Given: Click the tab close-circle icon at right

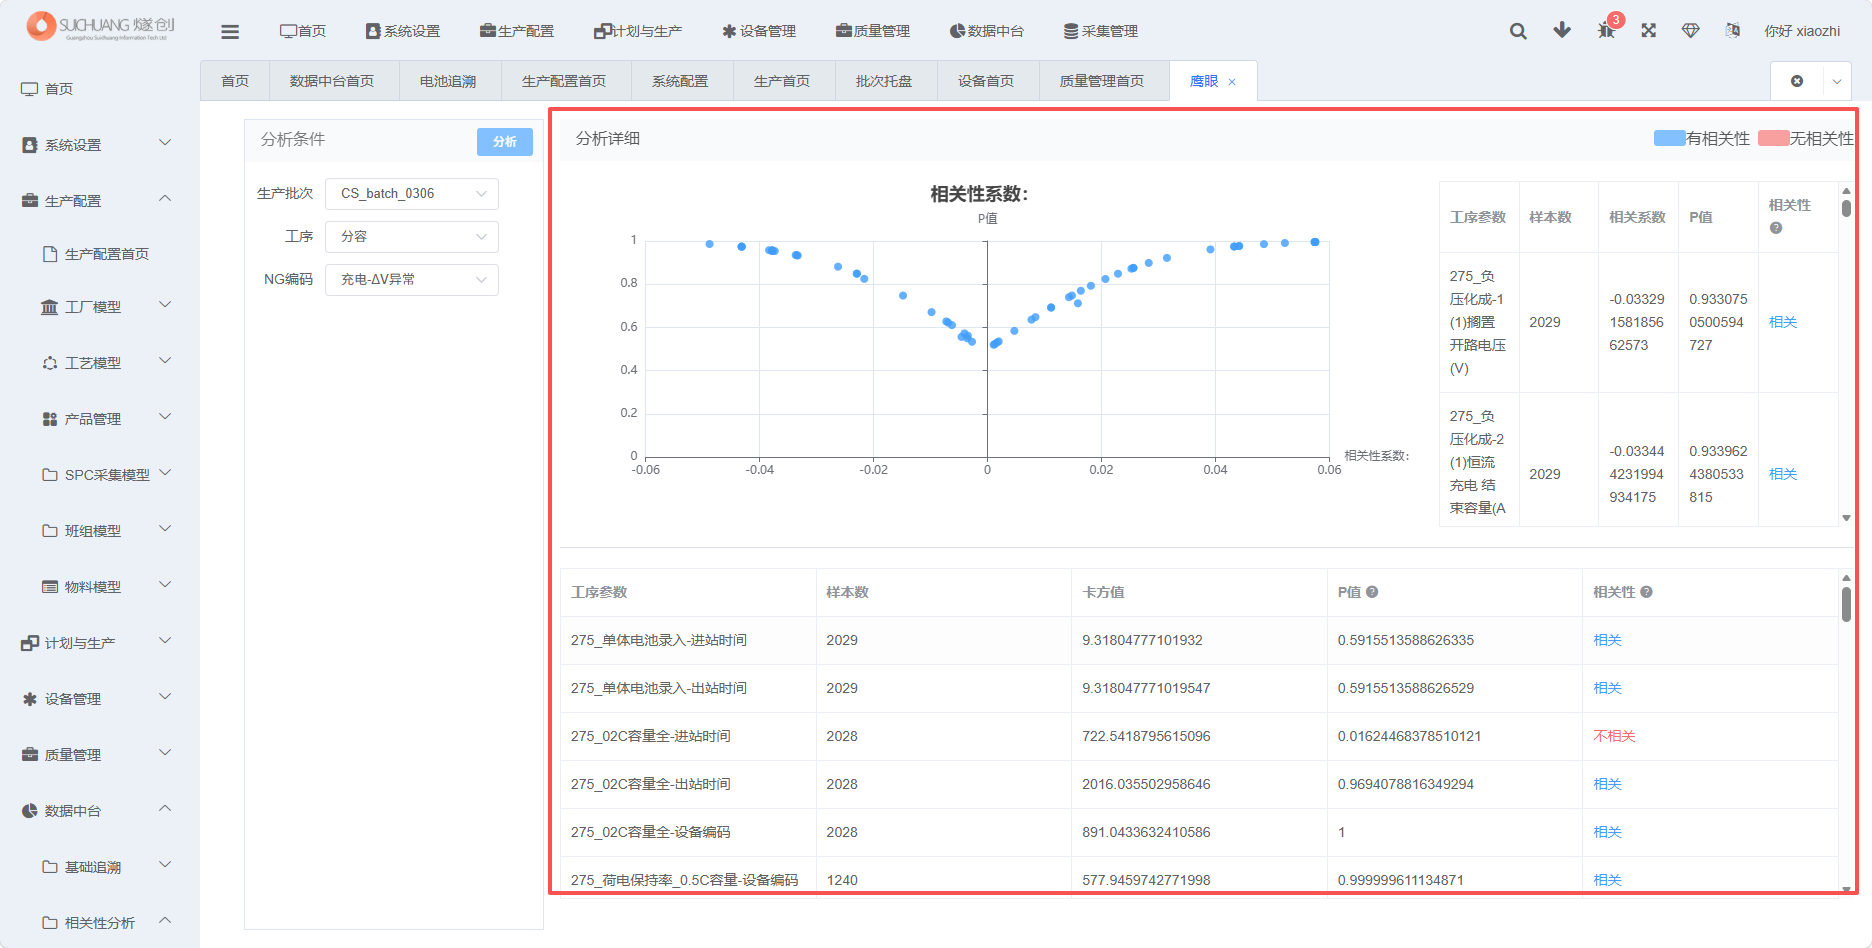Looking at the screenshot, I should 1797,81.
